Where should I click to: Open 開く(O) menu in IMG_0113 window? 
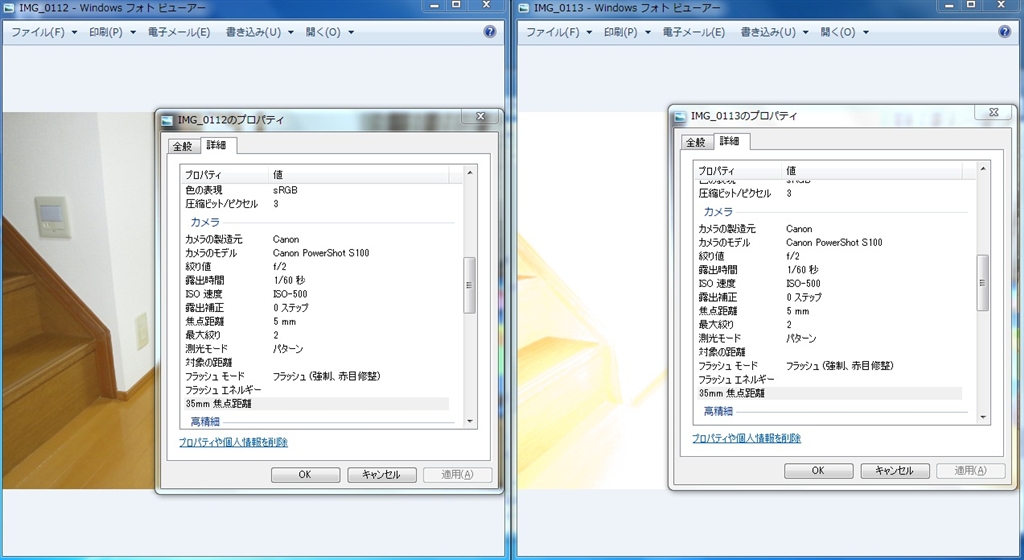pos(844,32)
